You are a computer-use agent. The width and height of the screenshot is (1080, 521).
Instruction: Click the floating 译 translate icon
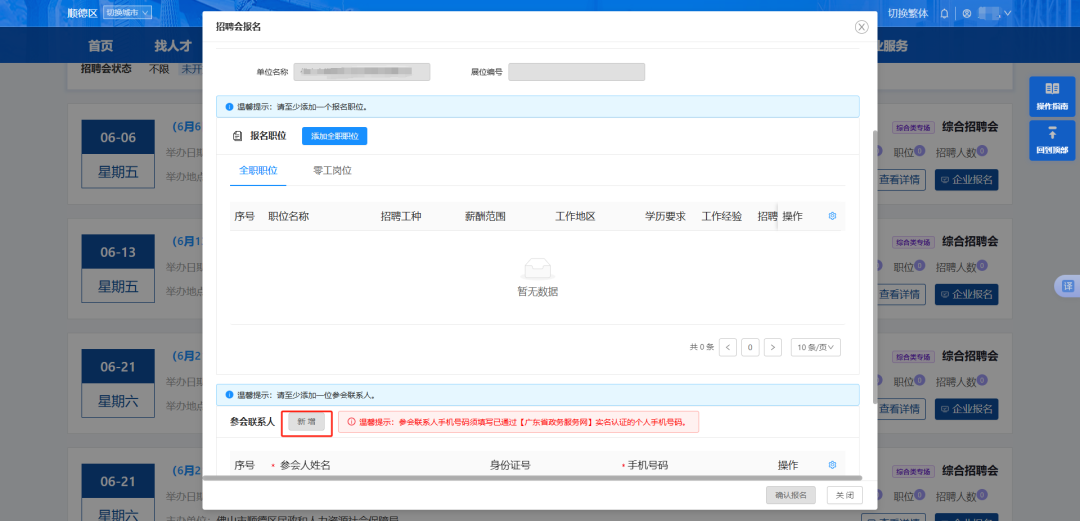pos(1066,286)
